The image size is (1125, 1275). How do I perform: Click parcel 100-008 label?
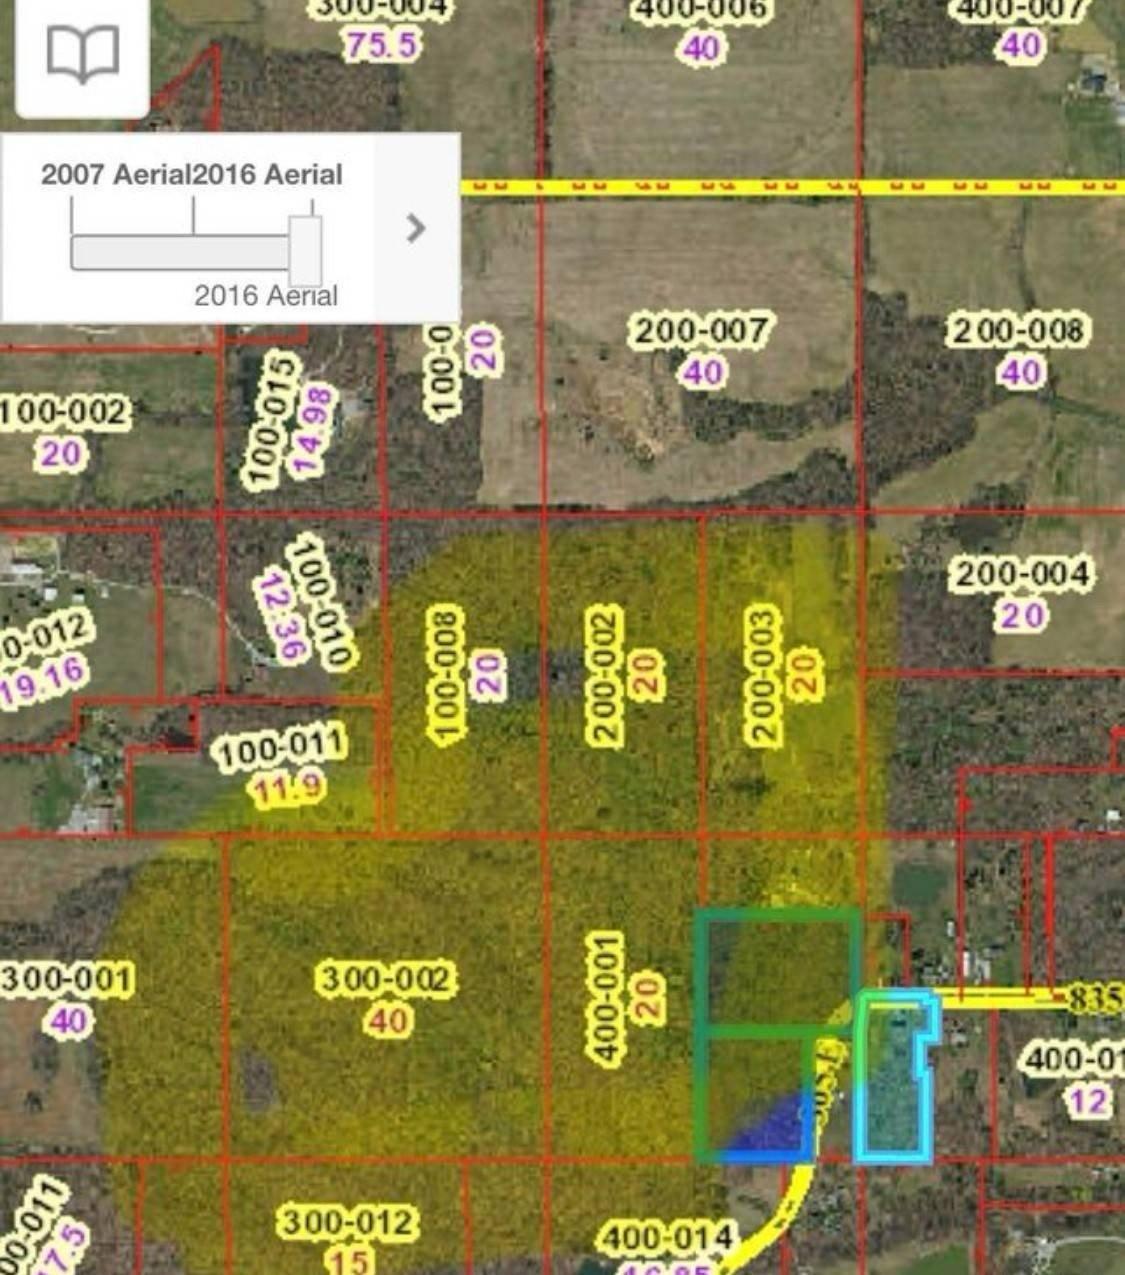pos(446,673)
